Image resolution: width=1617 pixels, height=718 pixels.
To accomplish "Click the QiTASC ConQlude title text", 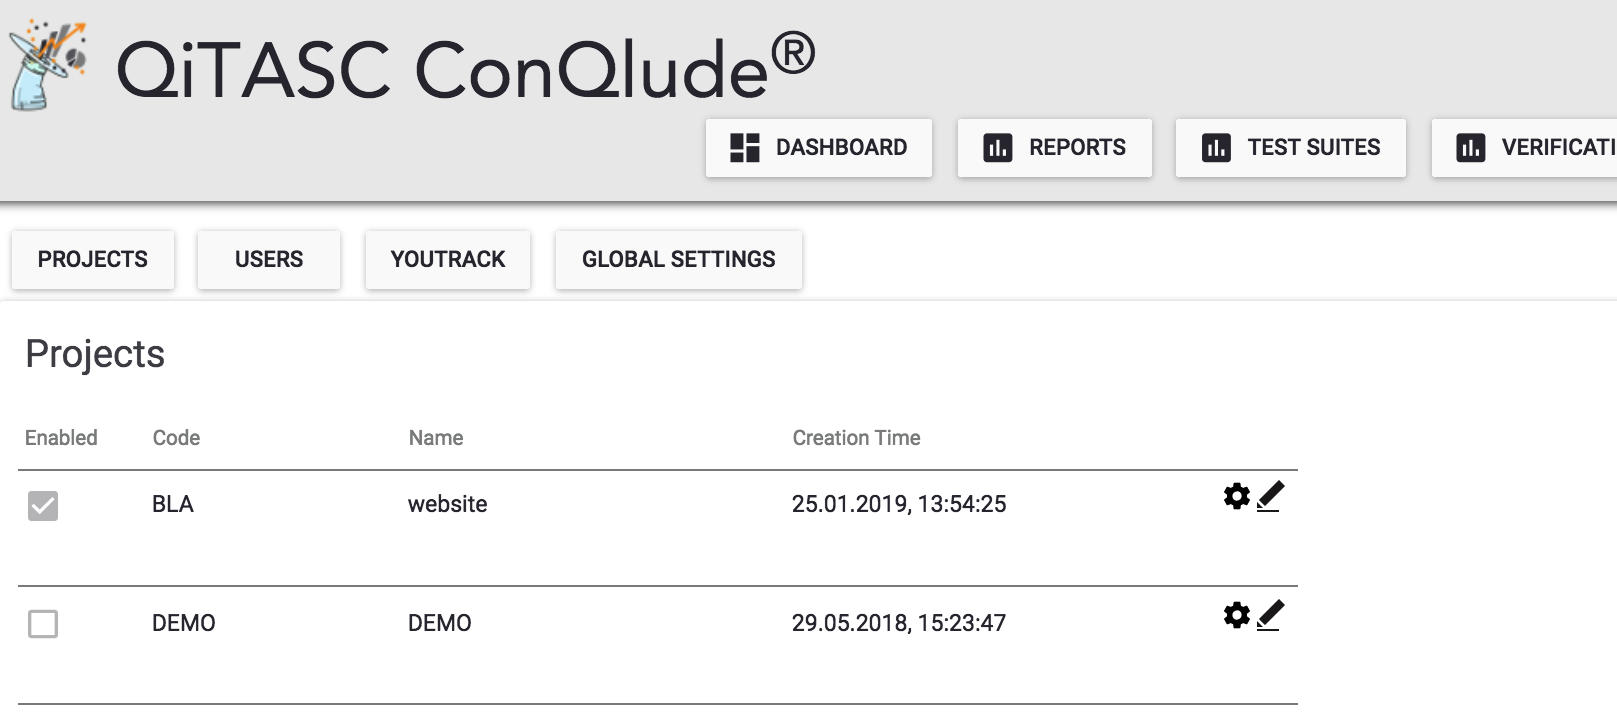I will (466, 68).
